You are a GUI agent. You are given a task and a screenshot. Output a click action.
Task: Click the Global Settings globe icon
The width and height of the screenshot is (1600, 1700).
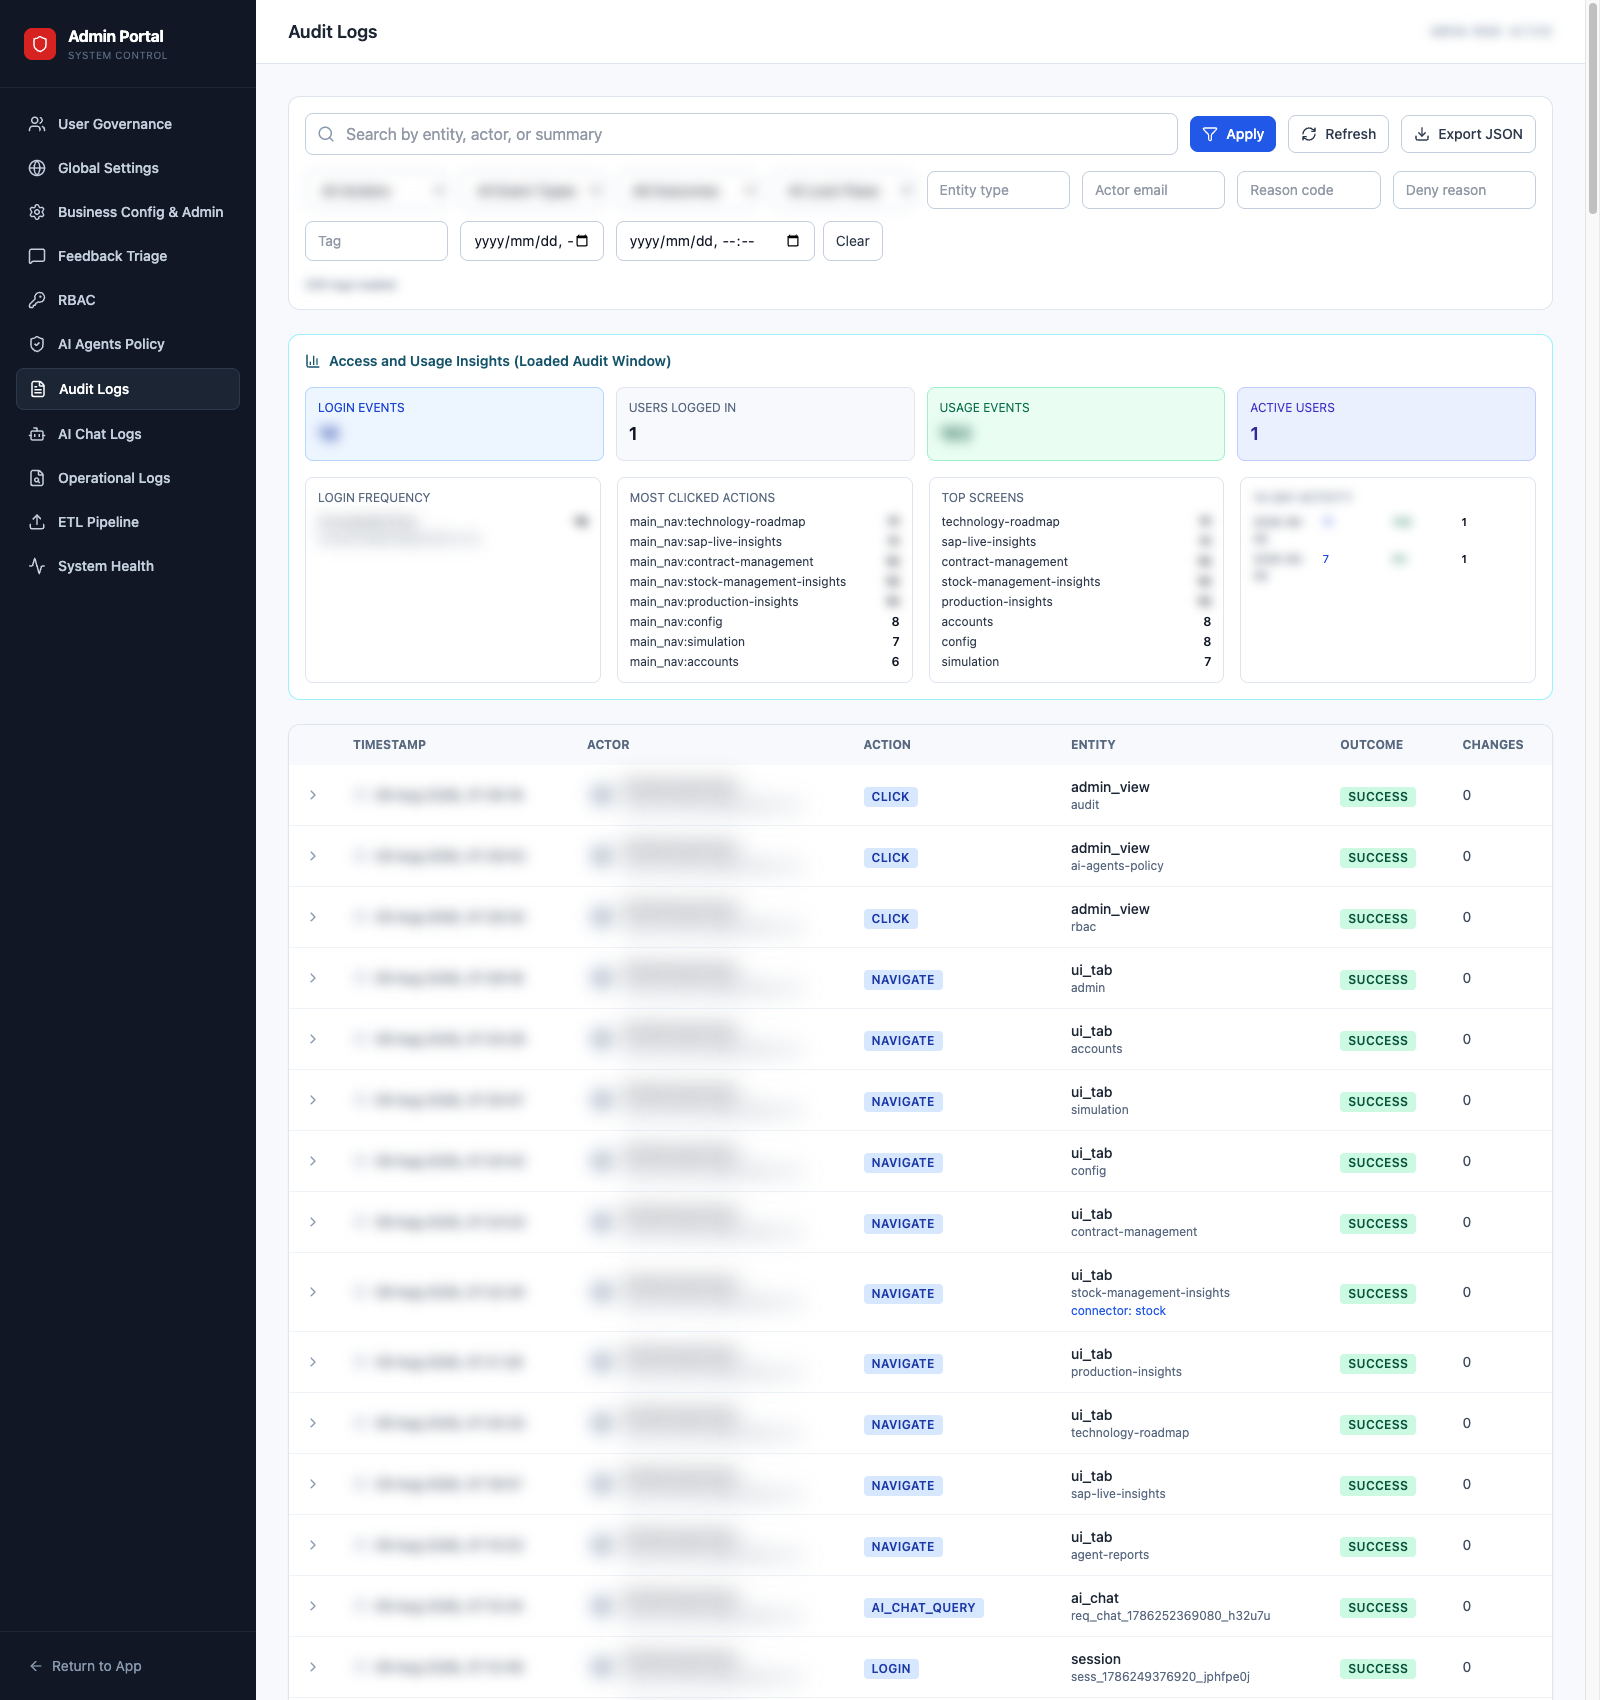click(37, 168)
